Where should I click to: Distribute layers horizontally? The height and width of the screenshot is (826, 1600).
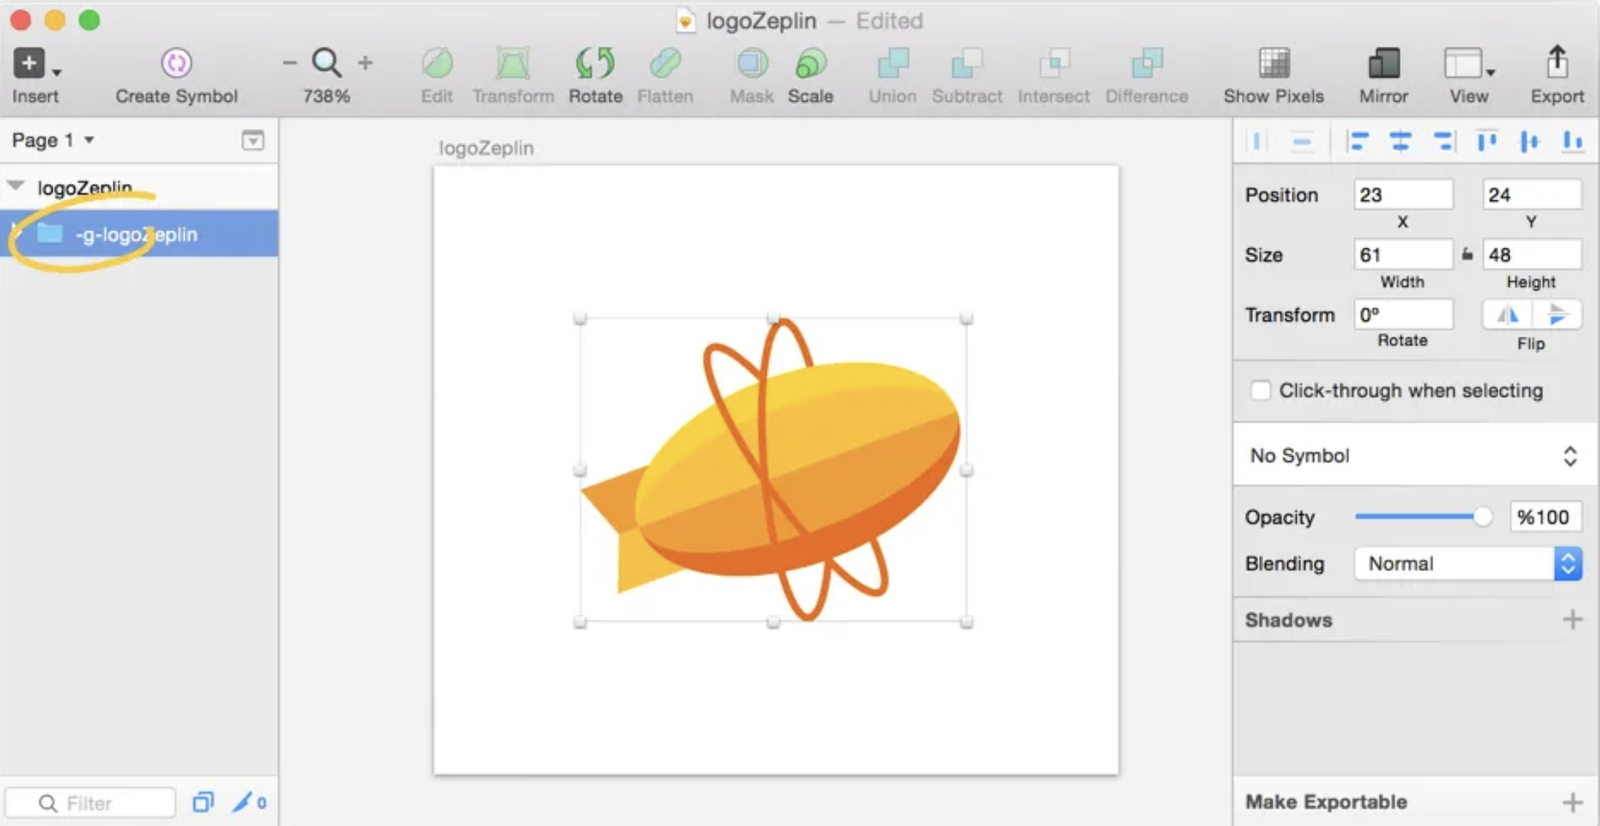pos(1257,141)
